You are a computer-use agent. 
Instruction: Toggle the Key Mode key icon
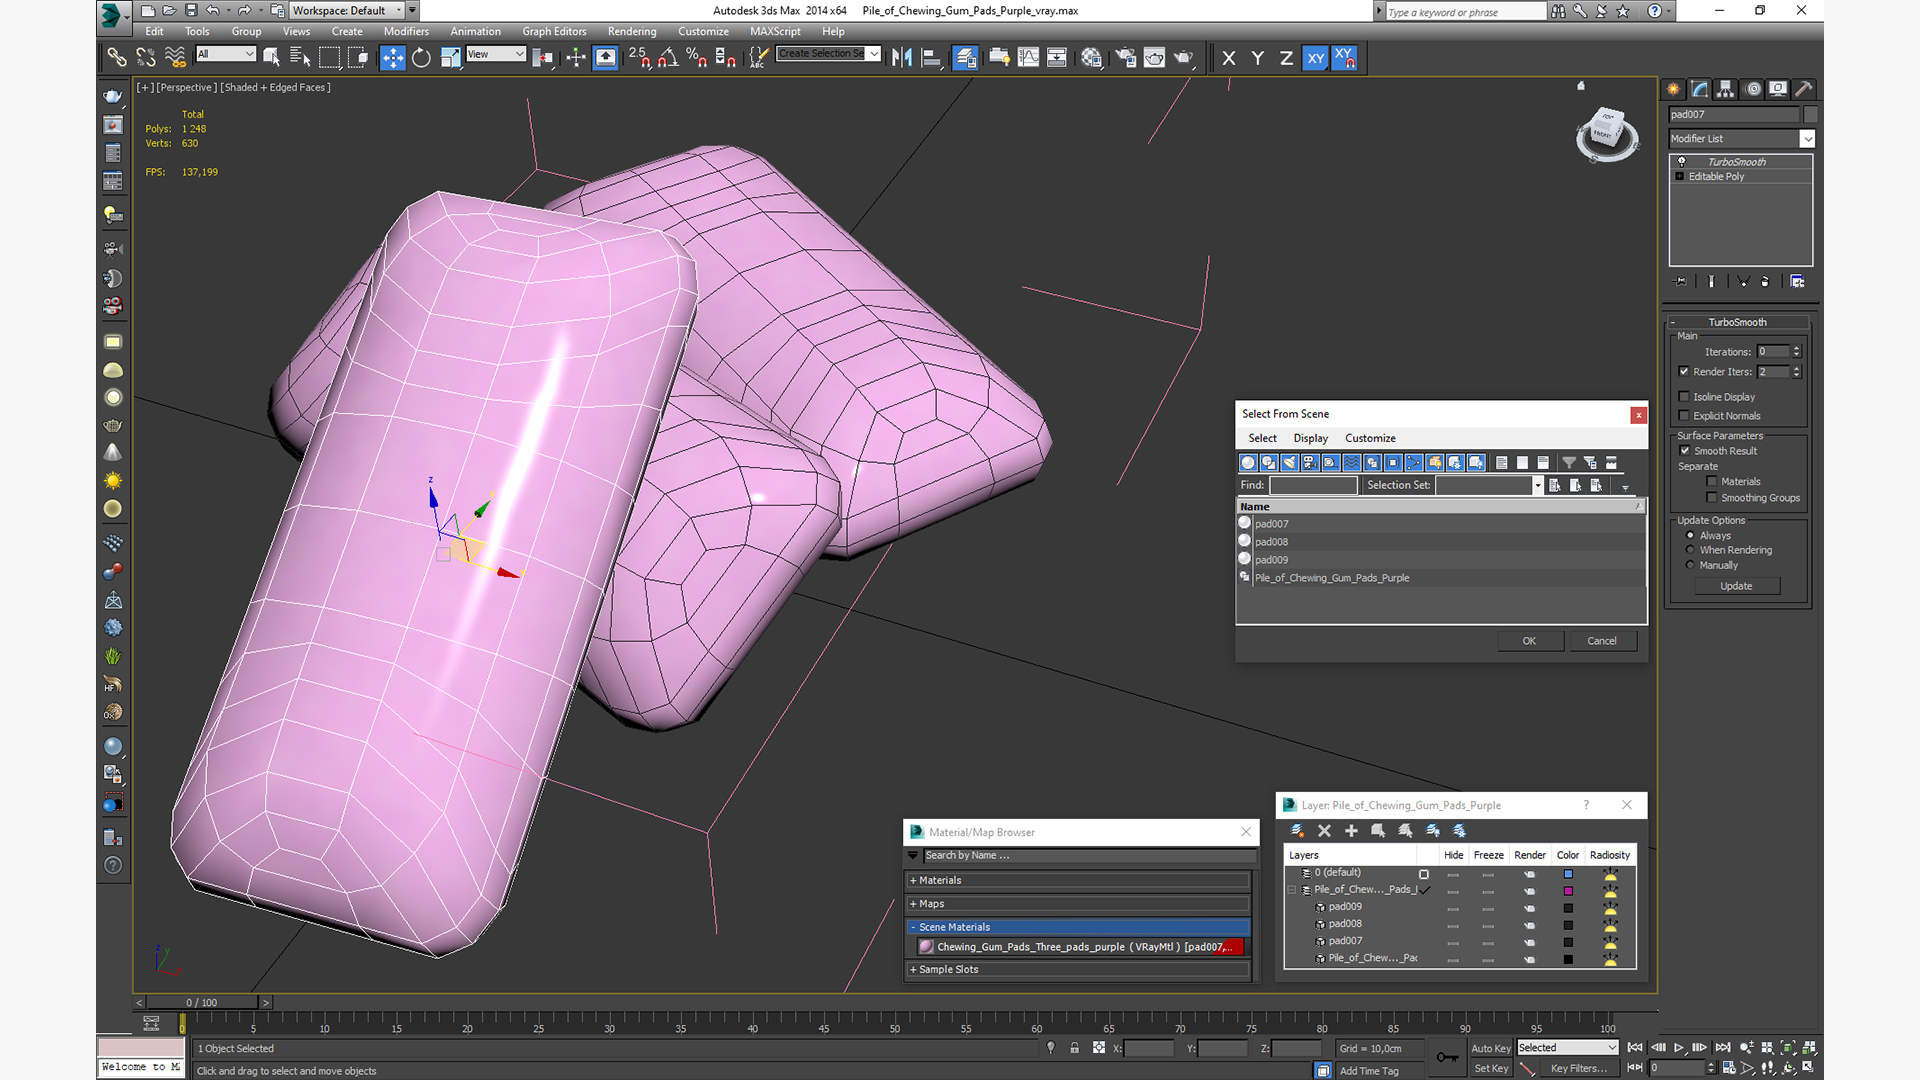(x=1447, y=1057)
